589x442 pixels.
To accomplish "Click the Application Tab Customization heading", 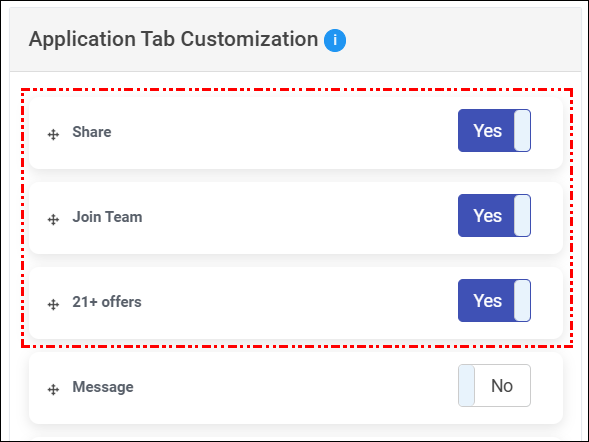I will point(174,39).
